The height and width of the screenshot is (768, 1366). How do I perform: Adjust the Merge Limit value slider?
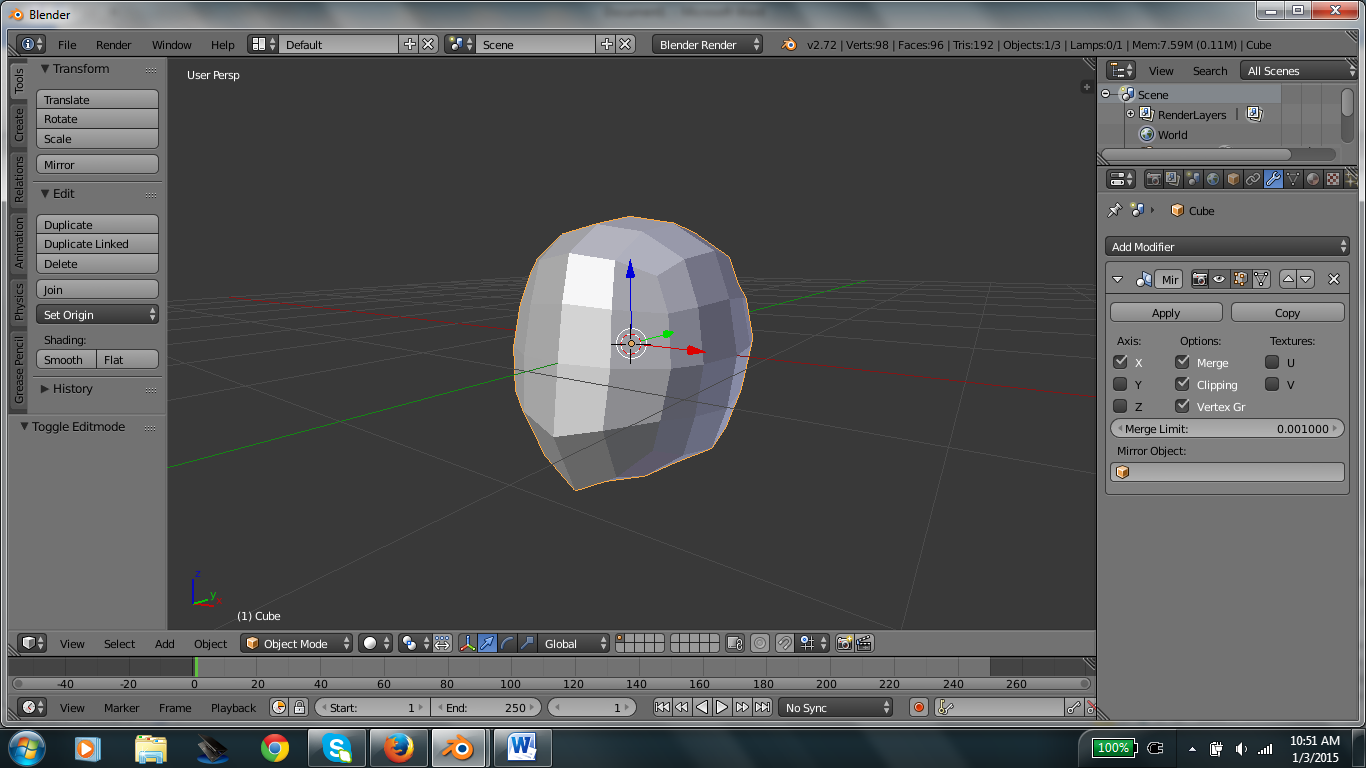pos(1227,427)
